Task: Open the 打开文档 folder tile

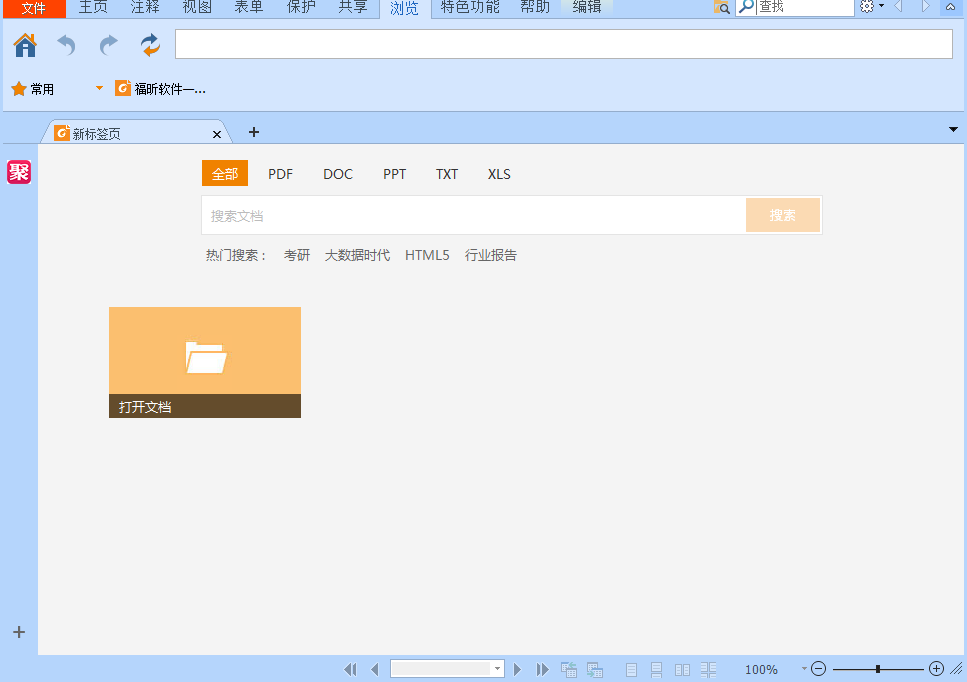Action: [x=204, y=362]
